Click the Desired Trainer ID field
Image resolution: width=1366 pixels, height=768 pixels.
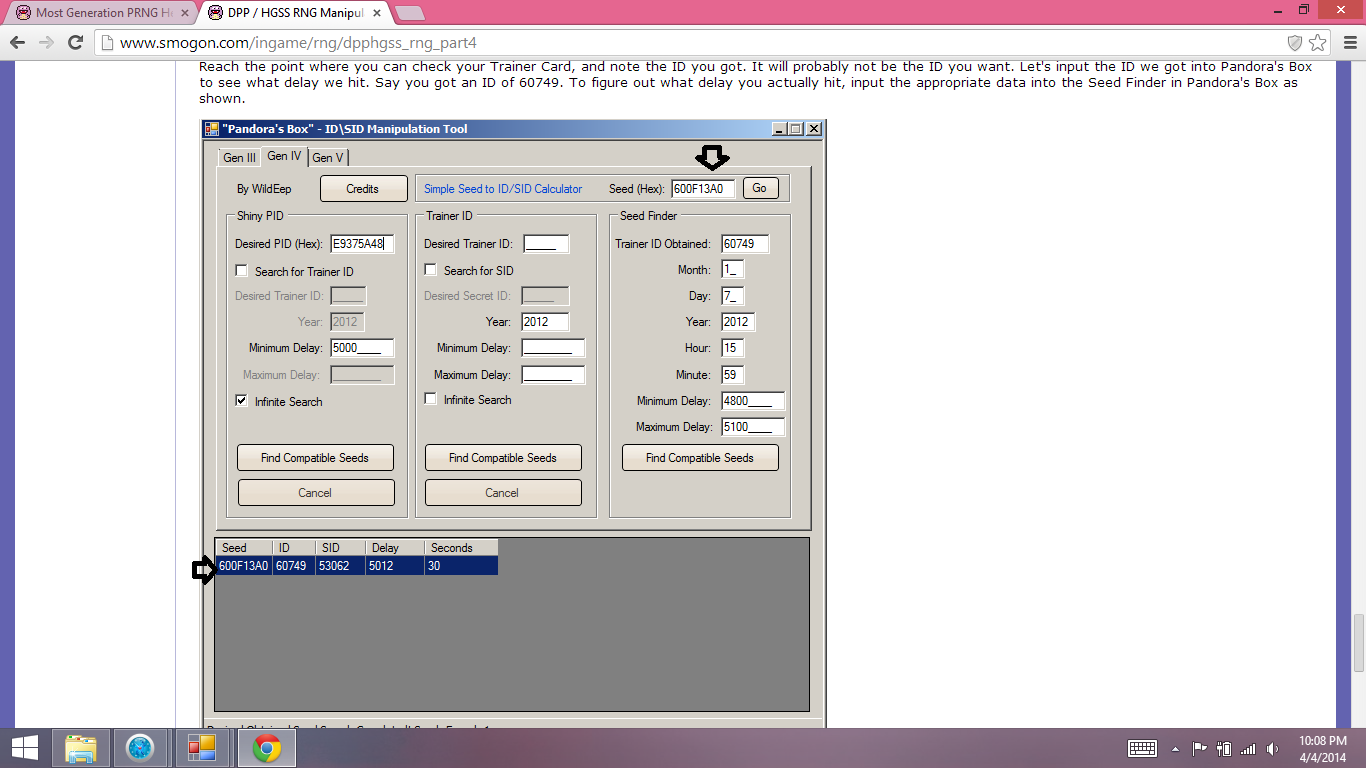click(x=546, y=243)
